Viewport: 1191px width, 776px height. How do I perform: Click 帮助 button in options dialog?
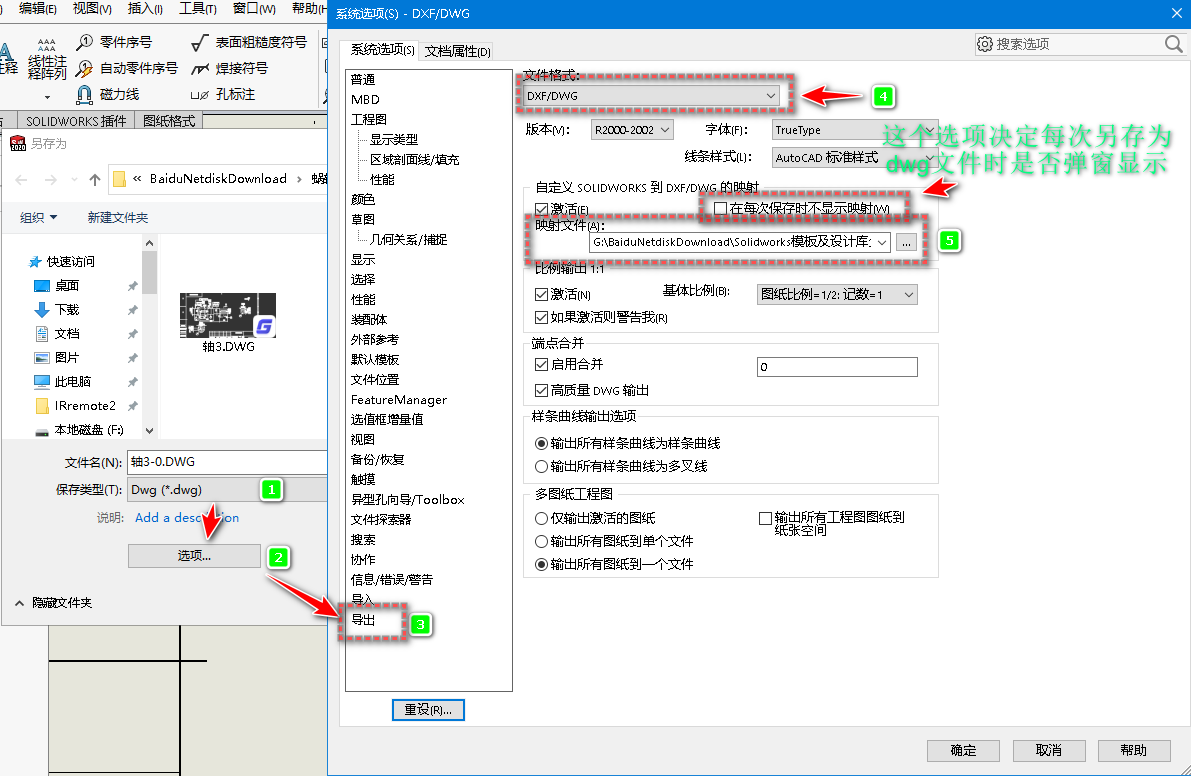click(1133, 750)
